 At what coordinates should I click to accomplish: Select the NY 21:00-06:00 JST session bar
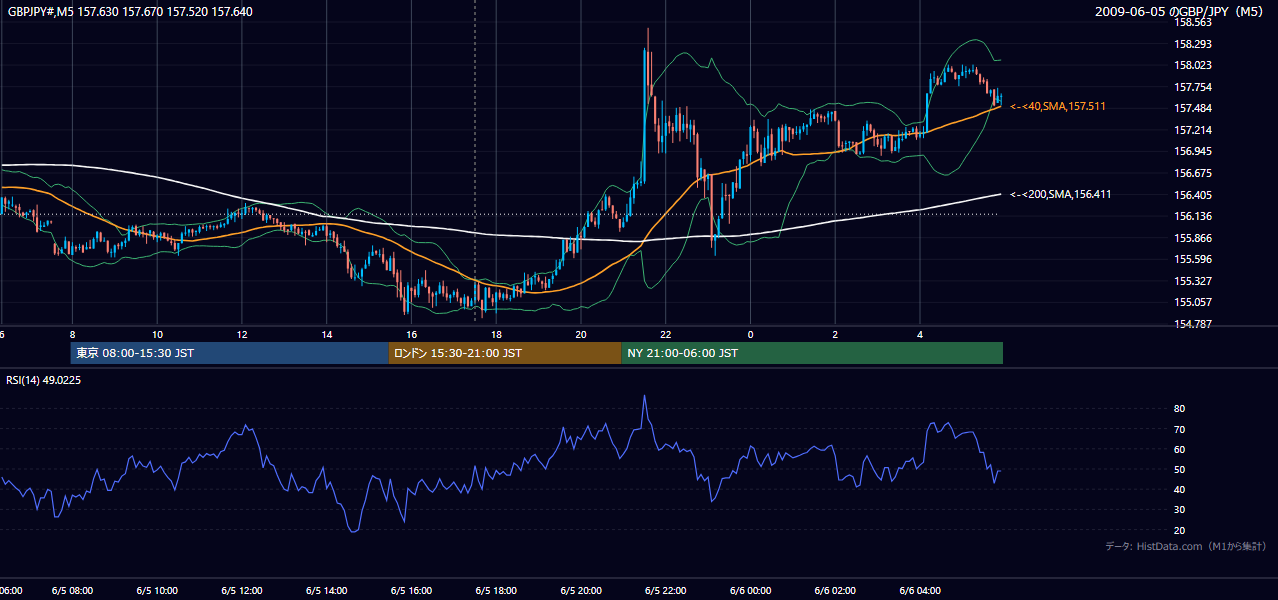(812, 353)
